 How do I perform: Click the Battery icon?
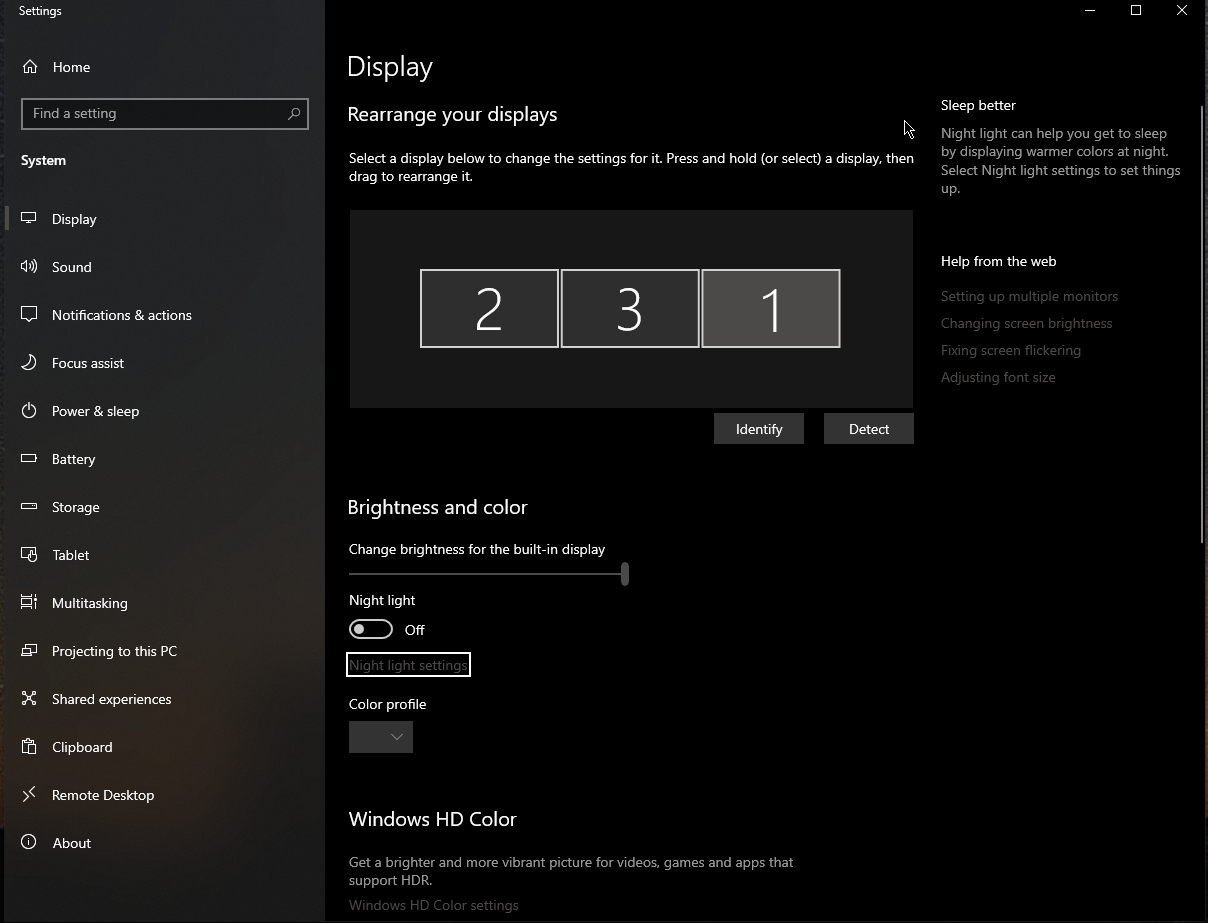coord(30,459)
